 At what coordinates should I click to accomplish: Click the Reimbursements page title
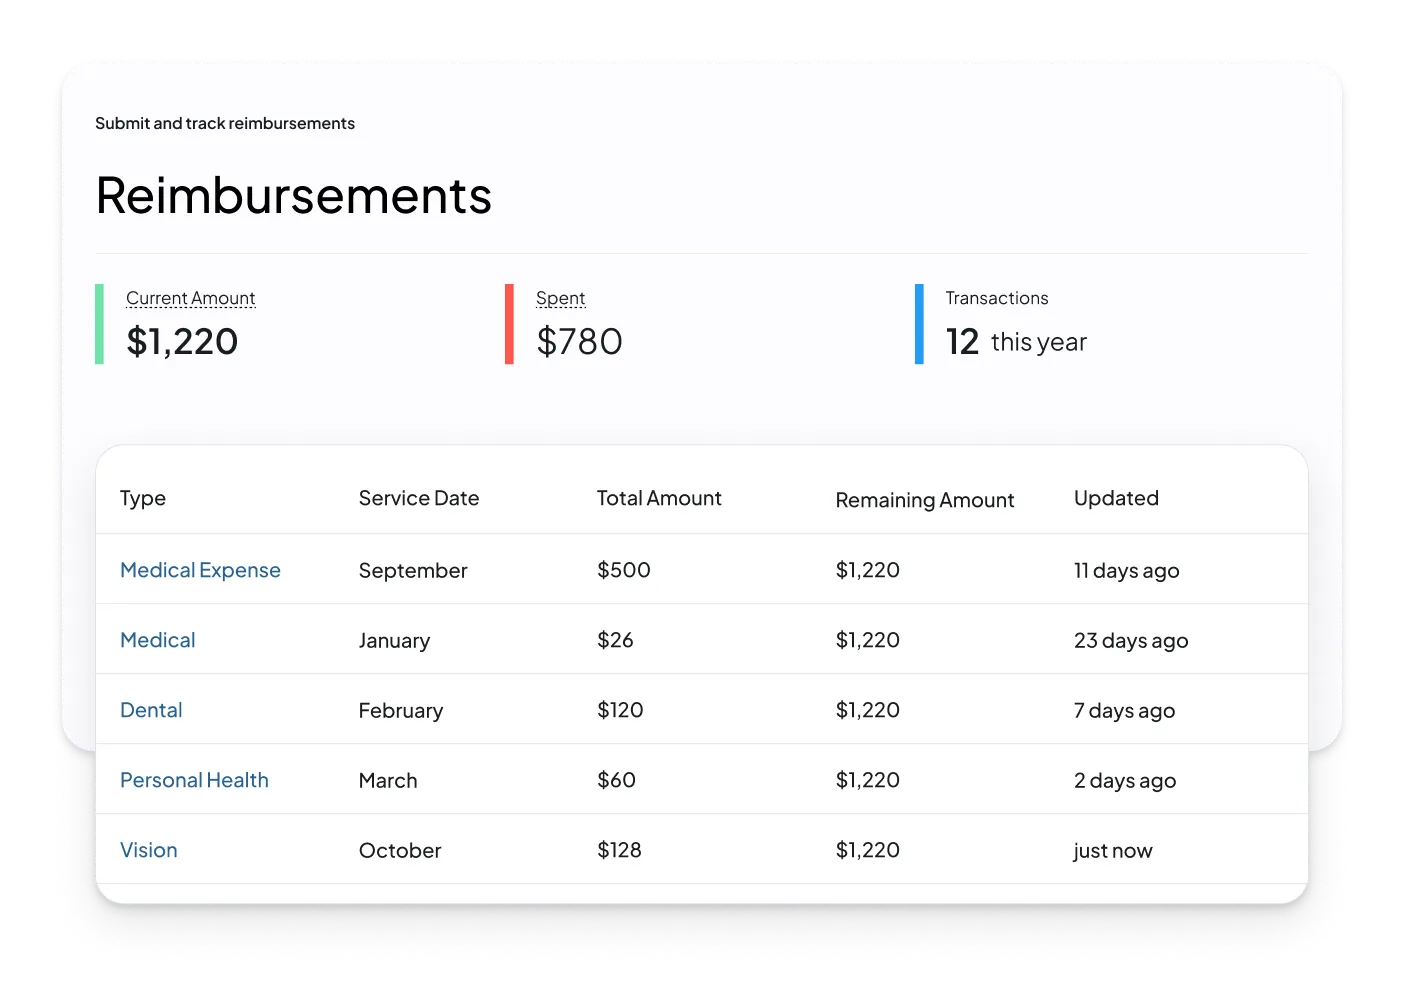coord(293,196)
